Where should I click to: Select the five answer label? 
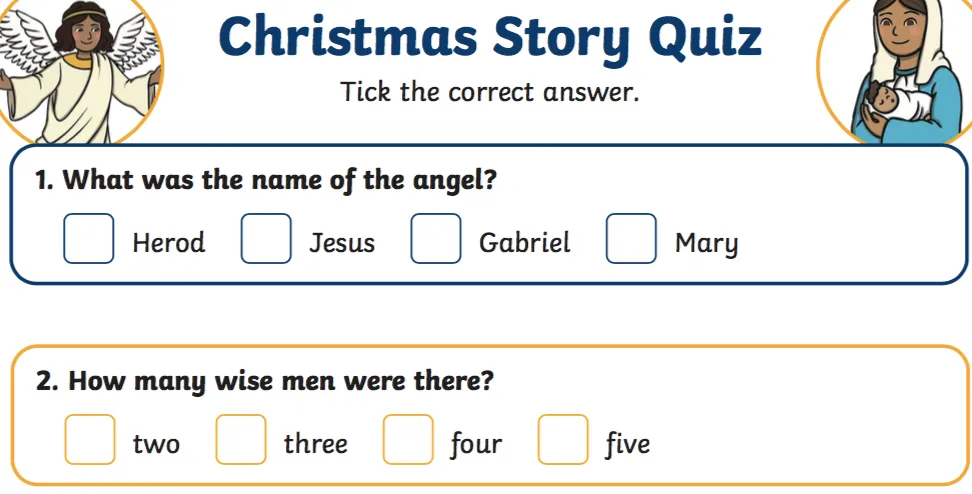click(x=627, y=443)
